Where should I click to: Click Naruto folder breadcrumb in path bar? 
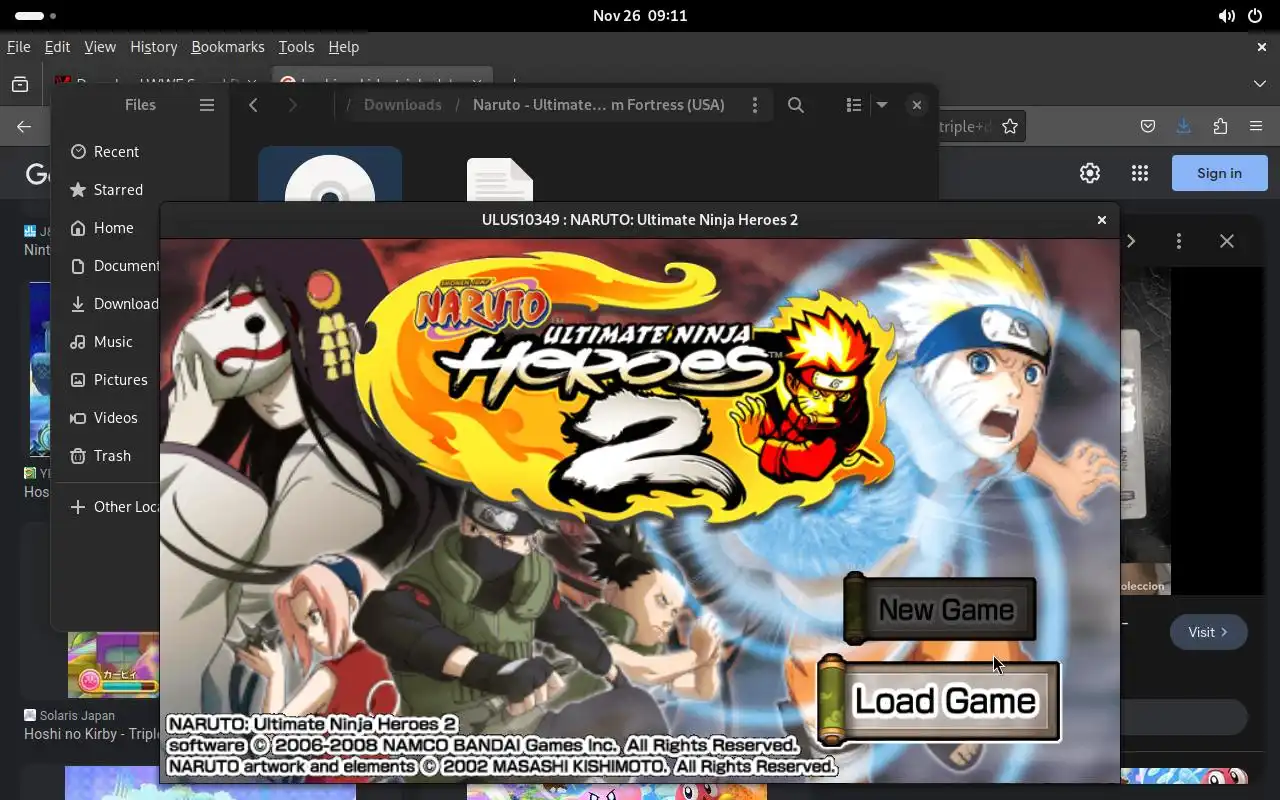tap(599, 105)
